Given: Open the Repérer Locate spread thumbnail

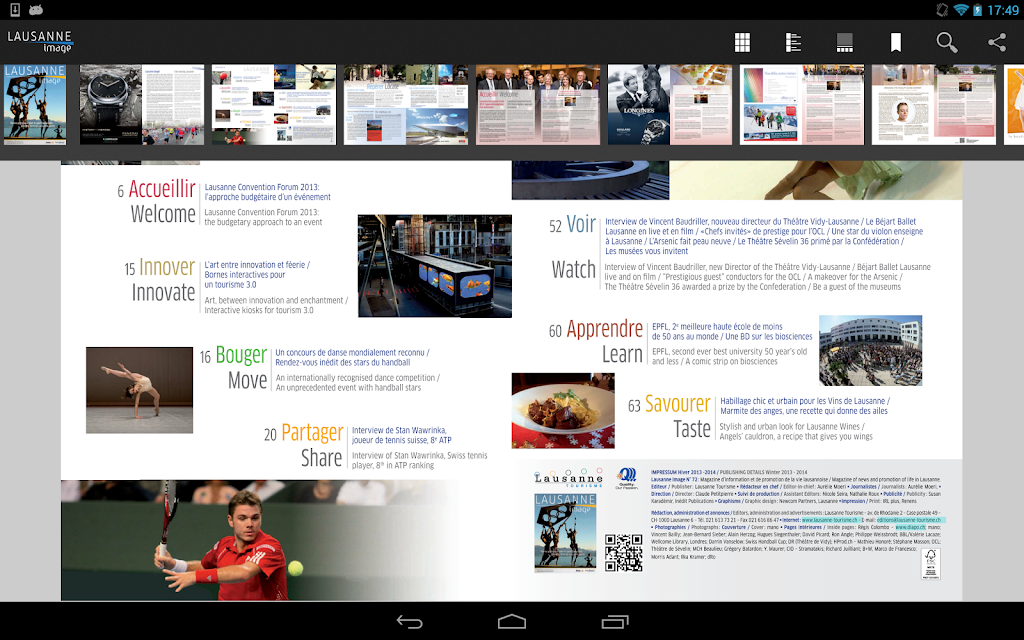Looking at the screenshot, I should 406,104.
